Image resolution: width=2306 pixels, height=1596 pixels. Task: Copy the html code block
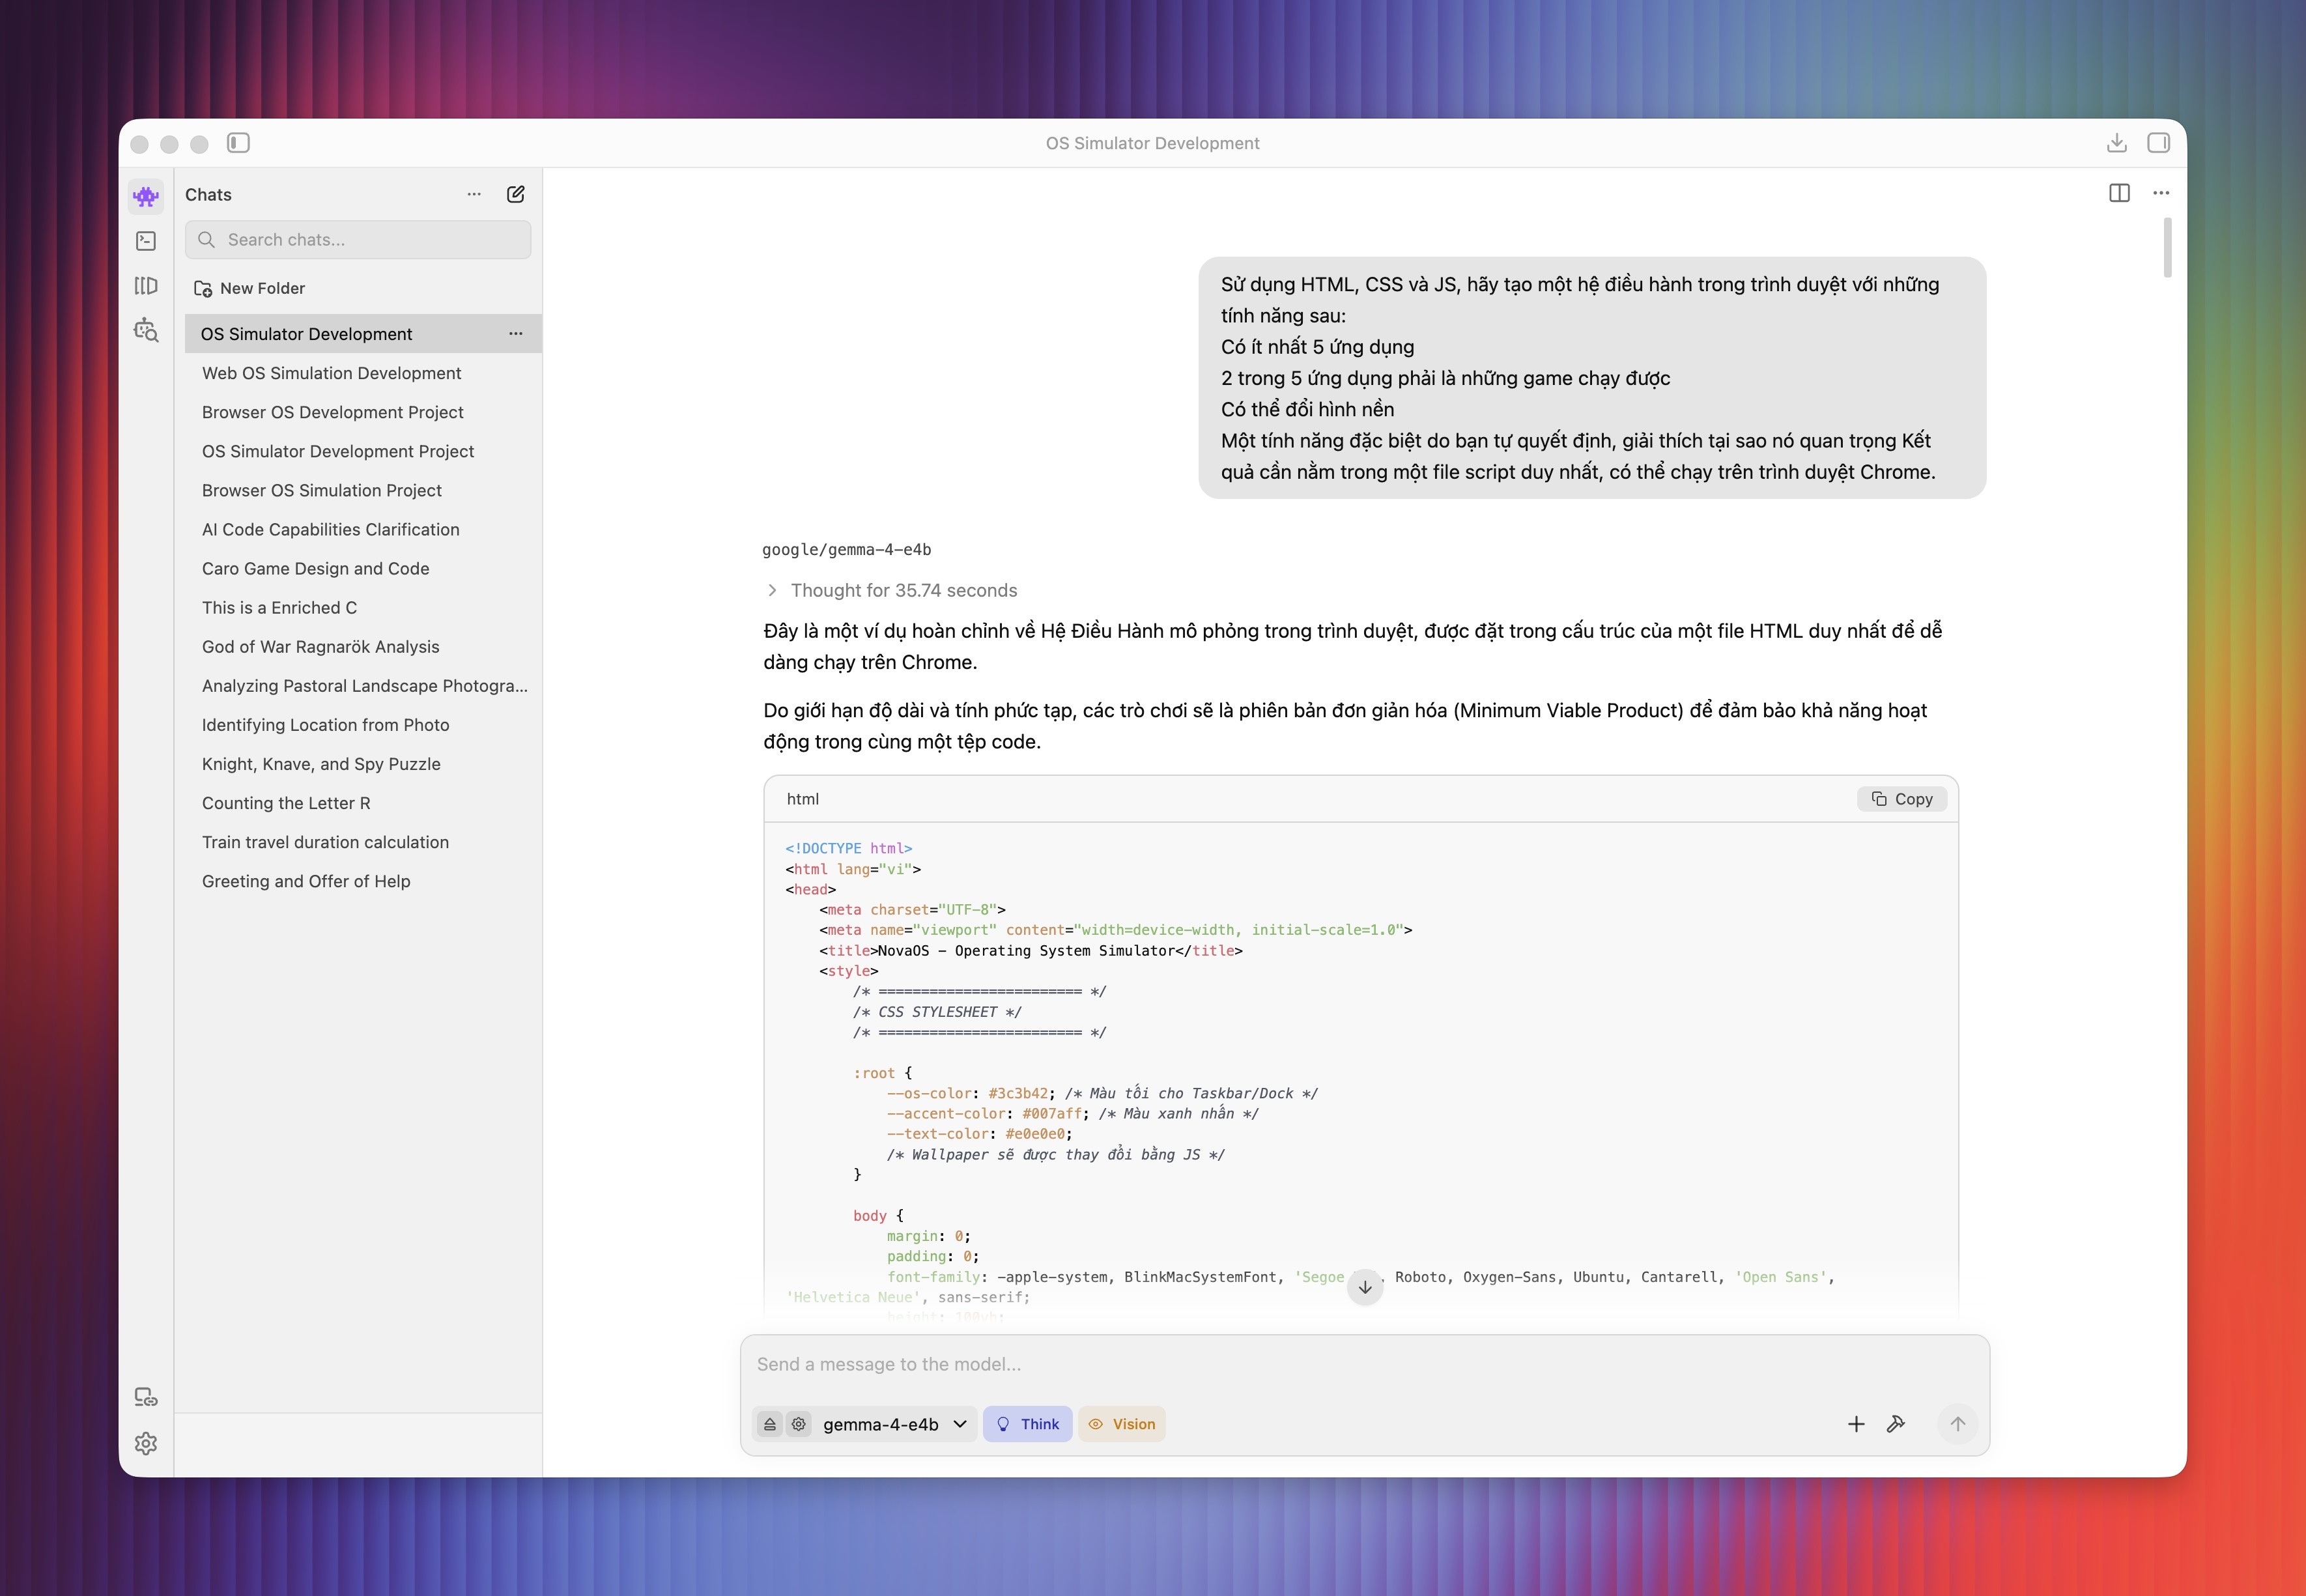(x=1902, y=799)
